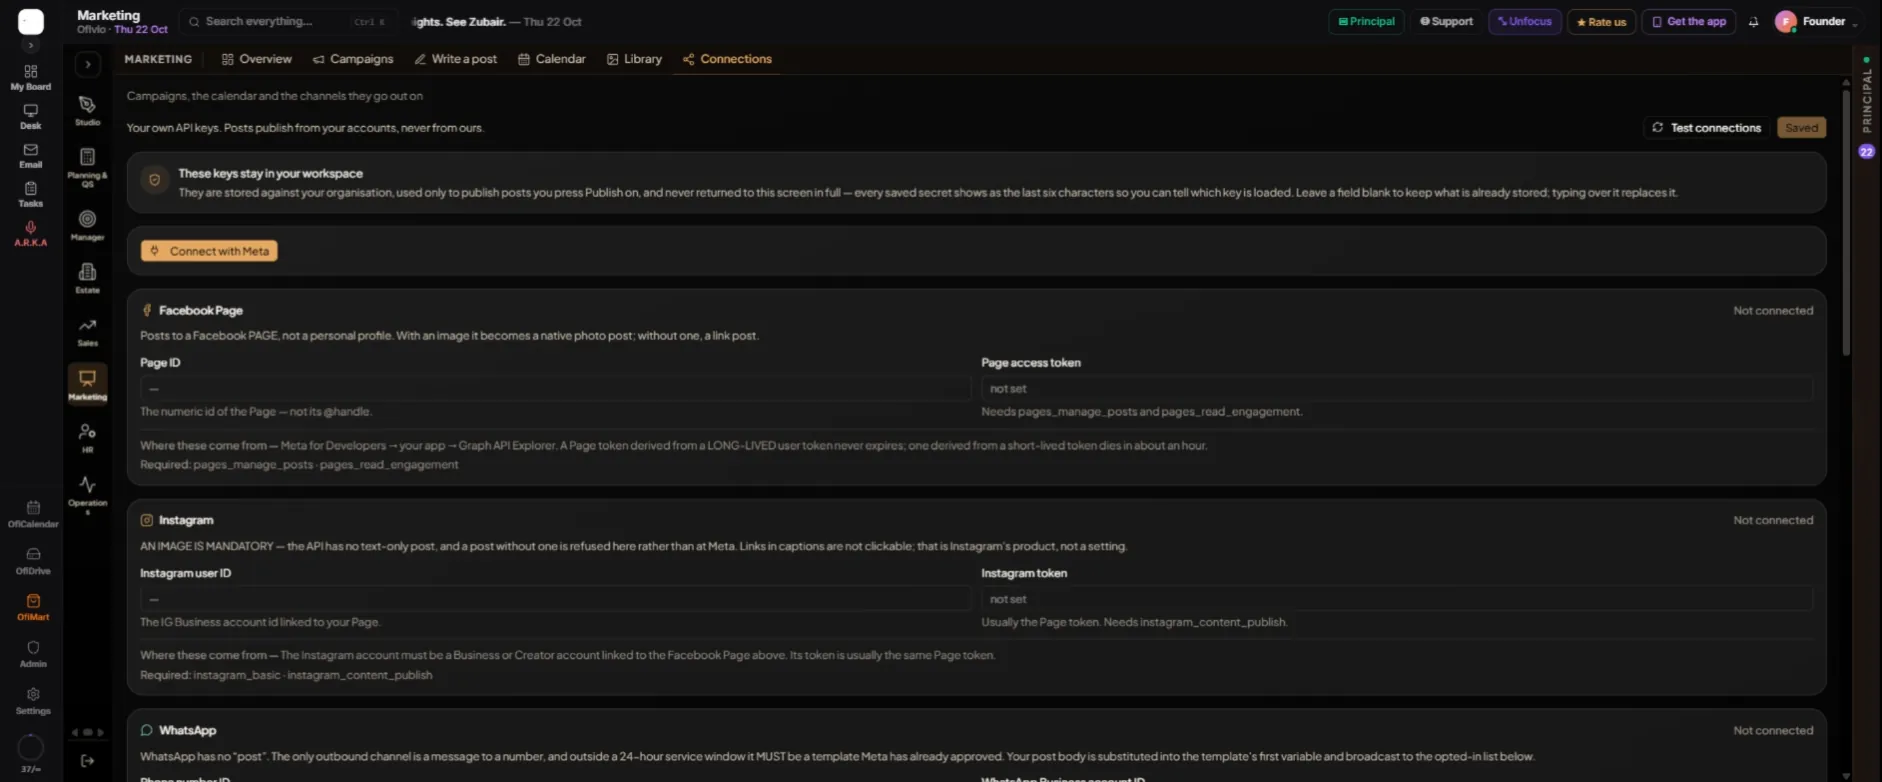This screenshot has width=1882, height=782.
Task: Open the Write a post tab
Action: 456,59
